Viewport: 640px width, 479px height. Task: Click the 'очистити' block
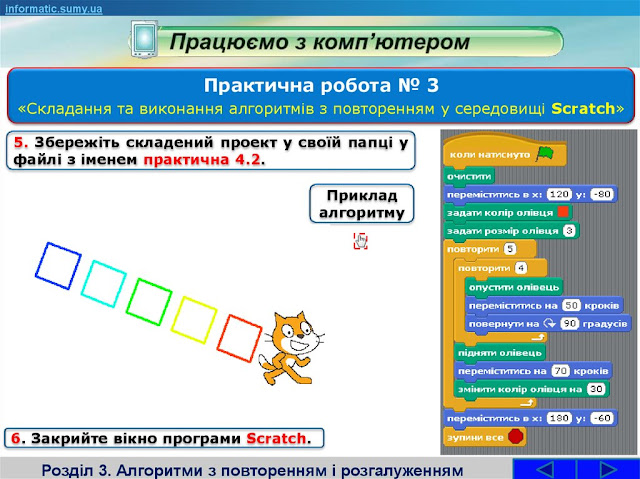click(x=469, y=176)
